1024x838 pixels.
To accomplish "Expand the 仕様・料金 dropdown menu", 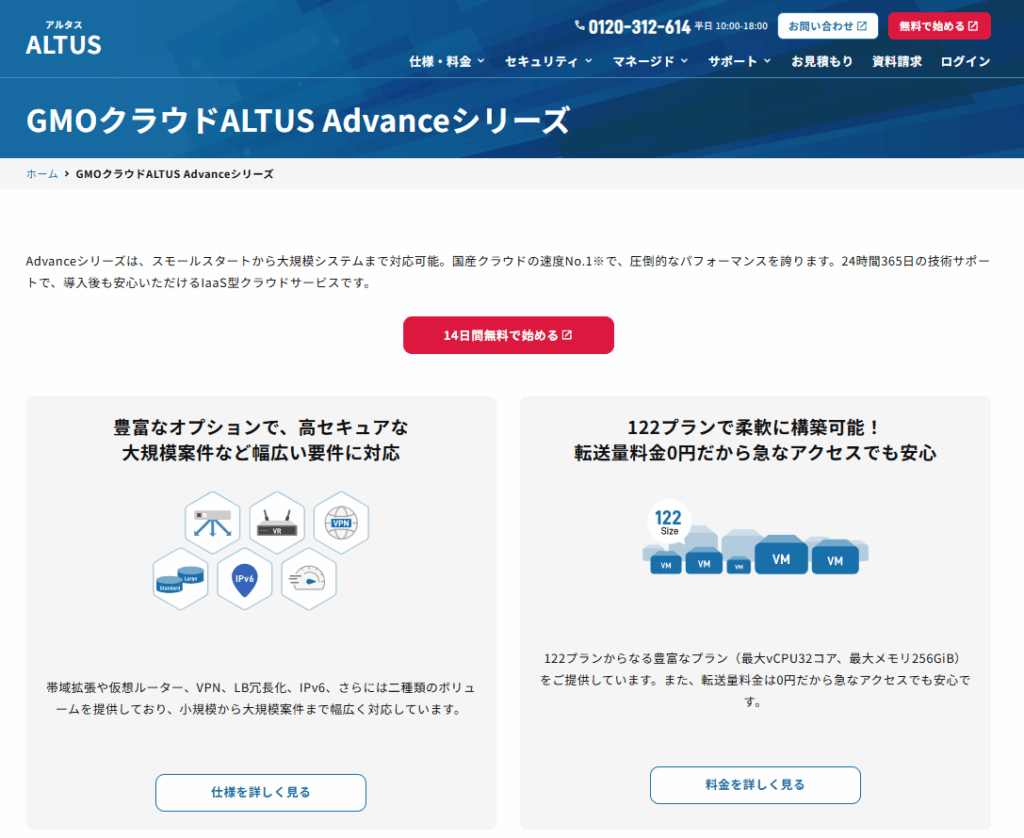I will tap(446, 61).
